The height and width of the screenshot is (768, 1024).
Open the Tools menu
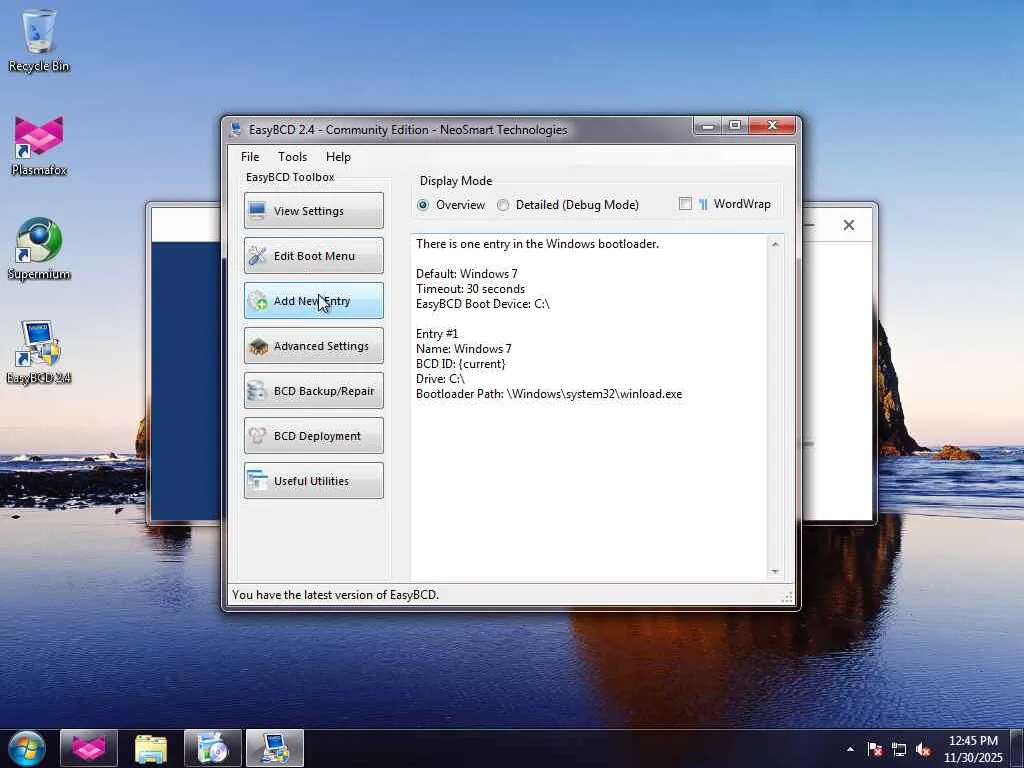click(292, 157)
